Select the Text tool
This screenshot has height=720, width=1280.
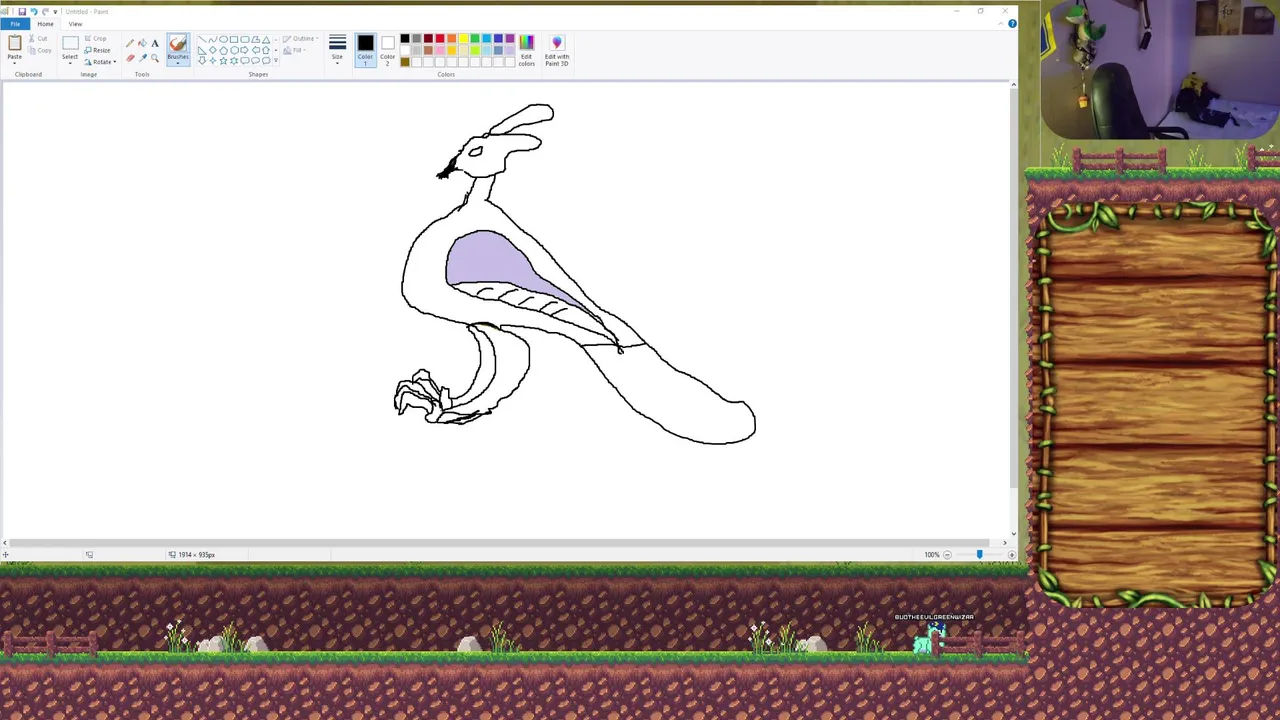[x=155, y=43]
